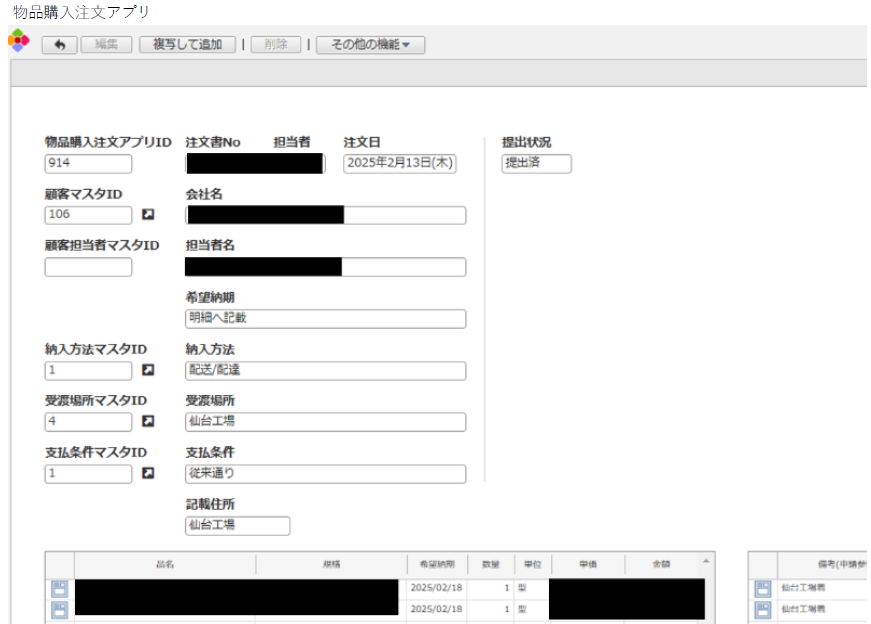Open the 顧客マスタID lookup link icon

tap(148, 215)
